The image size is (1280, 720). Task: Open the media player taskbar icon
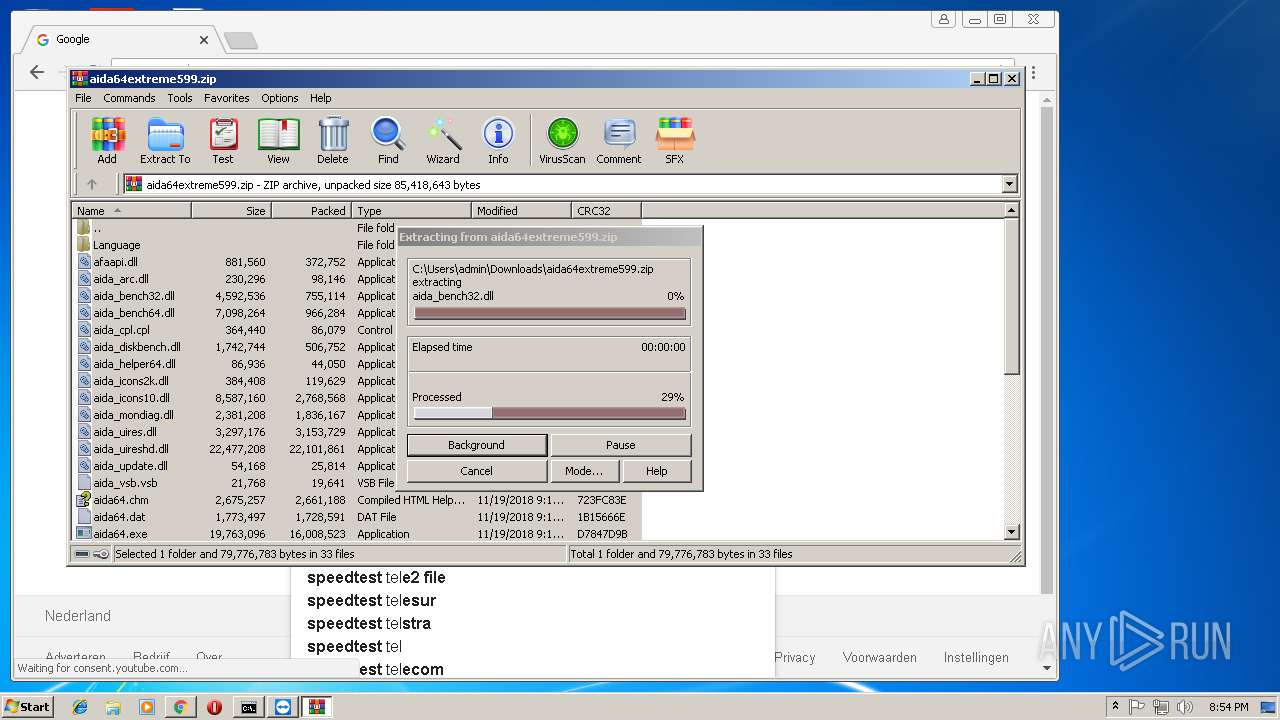[x=147, y=707]
